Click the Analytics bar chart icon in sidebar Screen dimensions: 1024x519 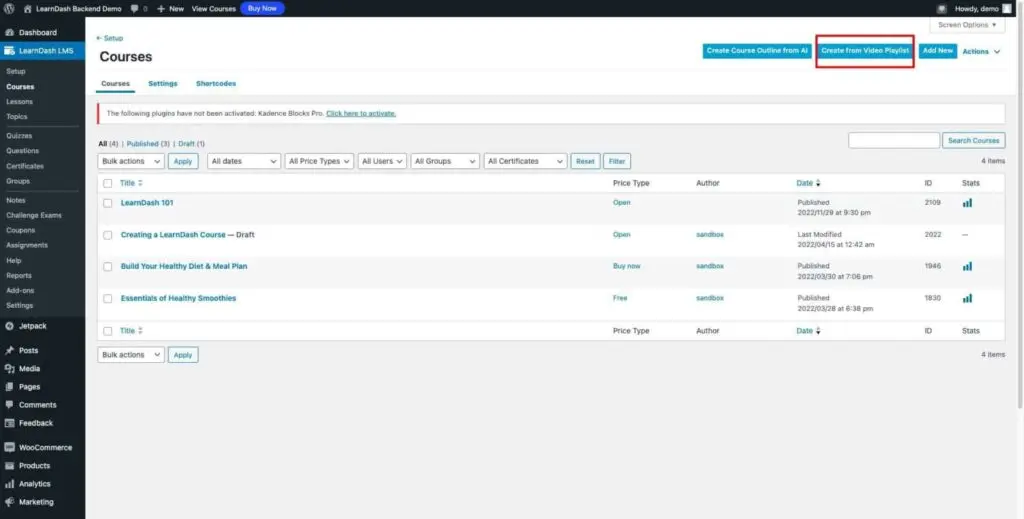(x=10, y=484)
